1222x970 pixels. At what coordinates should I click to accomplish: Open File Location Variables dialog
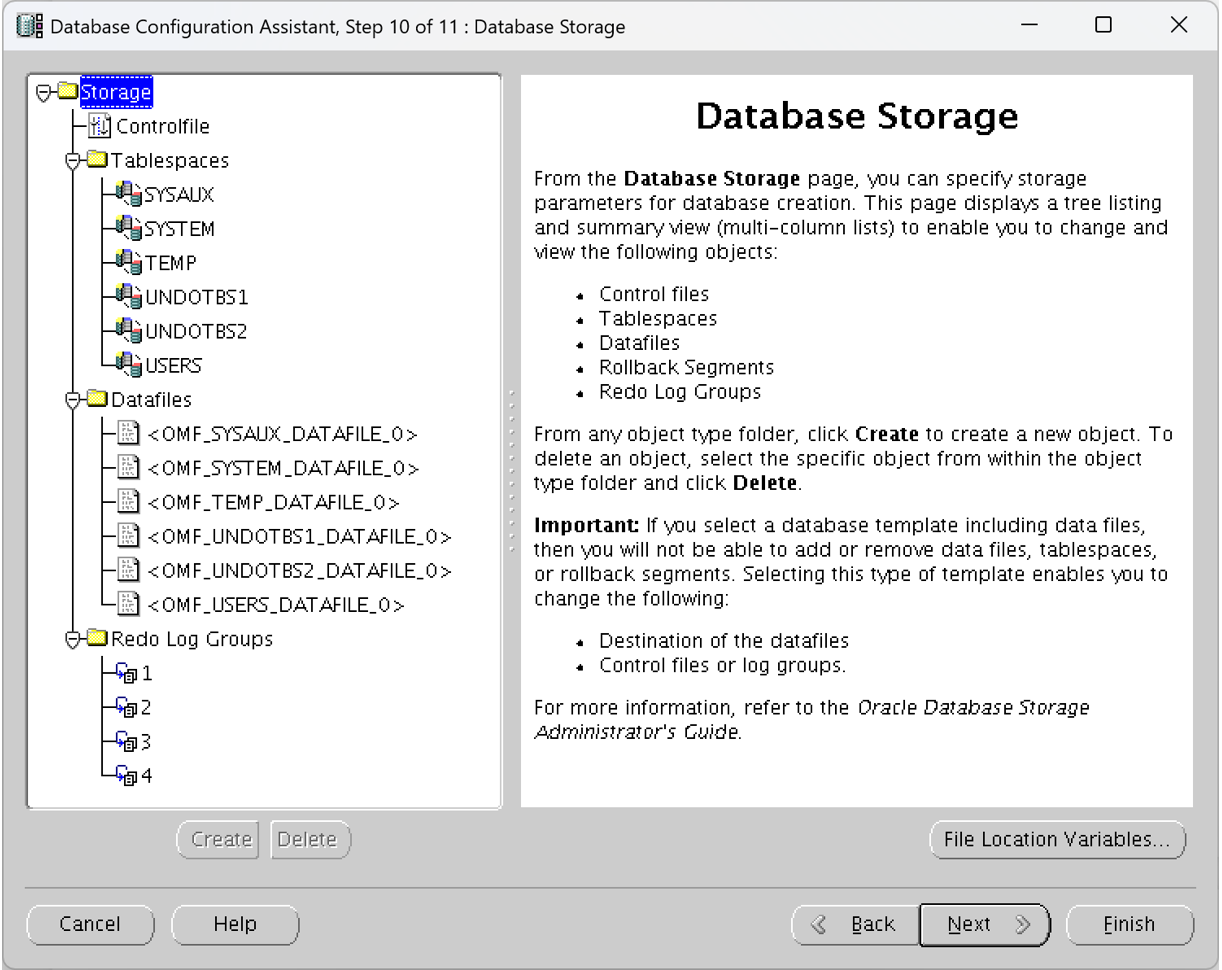(1057, 840)
